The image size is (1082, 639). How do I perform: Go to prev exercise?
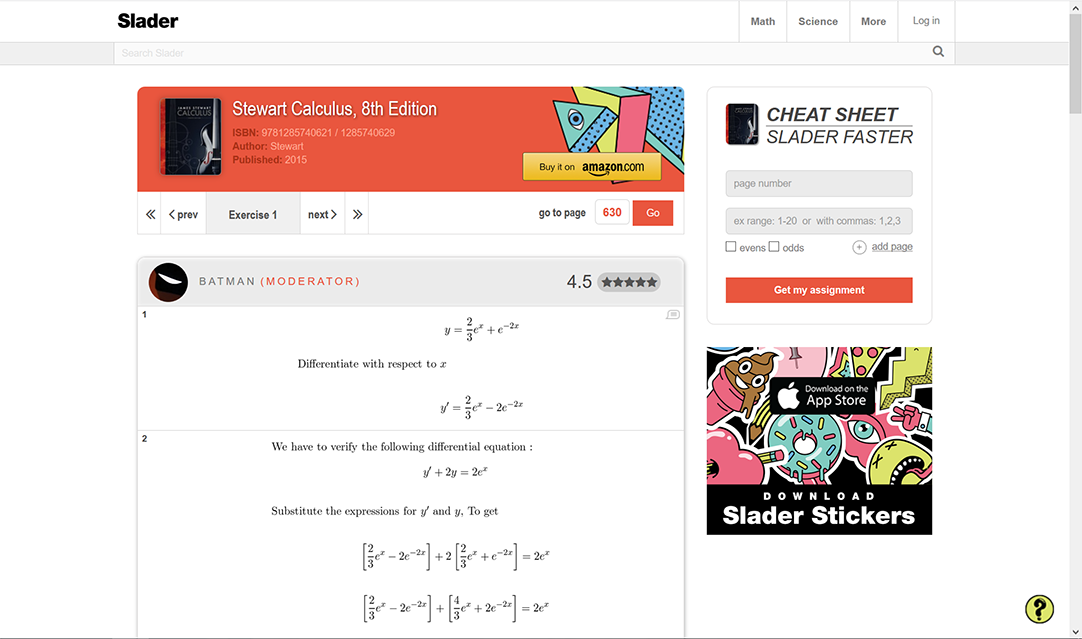point(184,215)
